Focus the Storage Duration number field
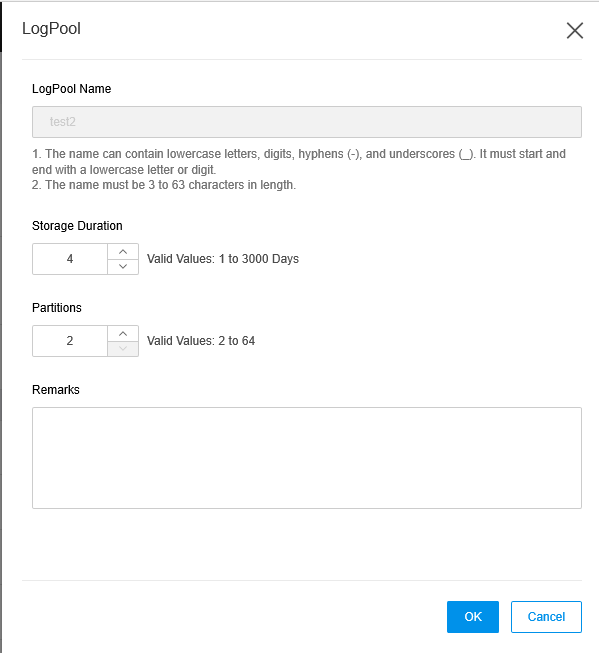This screenshot has width=599, height=653. point(70,259)
